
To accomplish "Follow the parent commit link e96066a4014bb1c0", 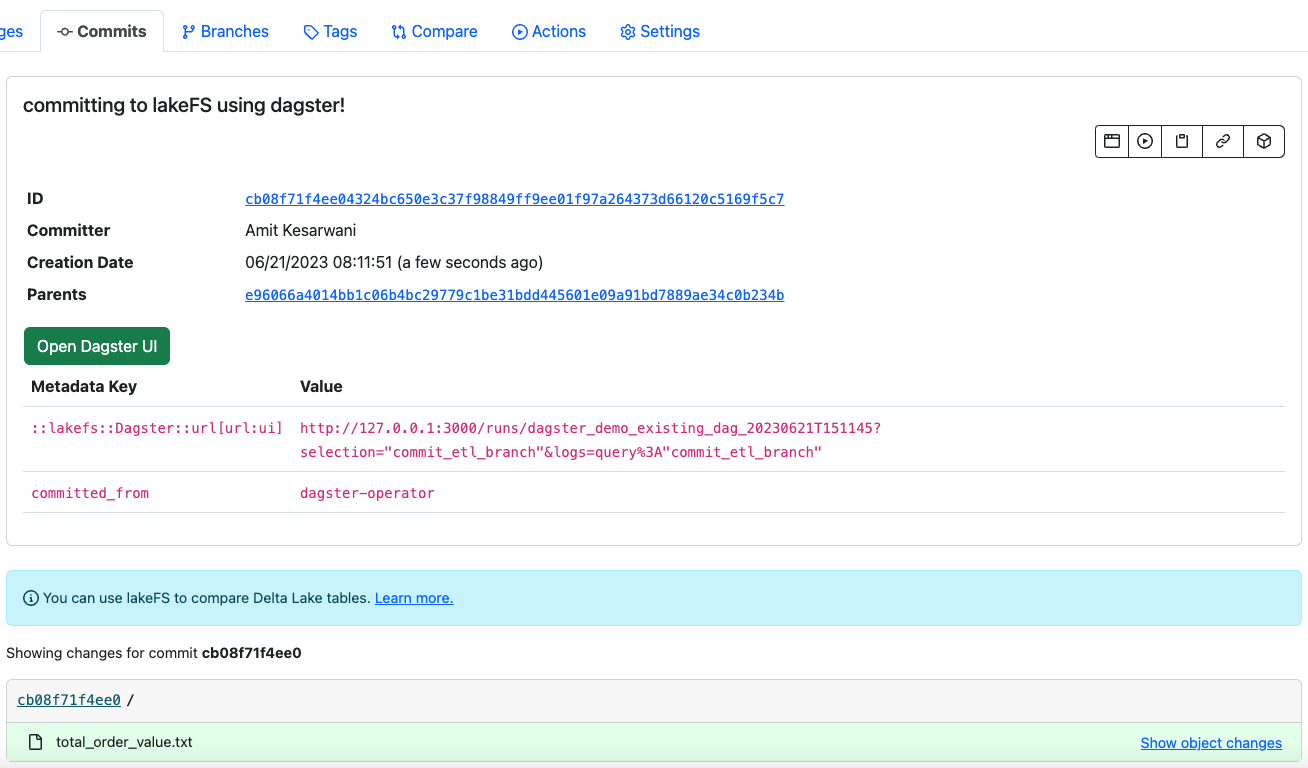I will 515,295.
